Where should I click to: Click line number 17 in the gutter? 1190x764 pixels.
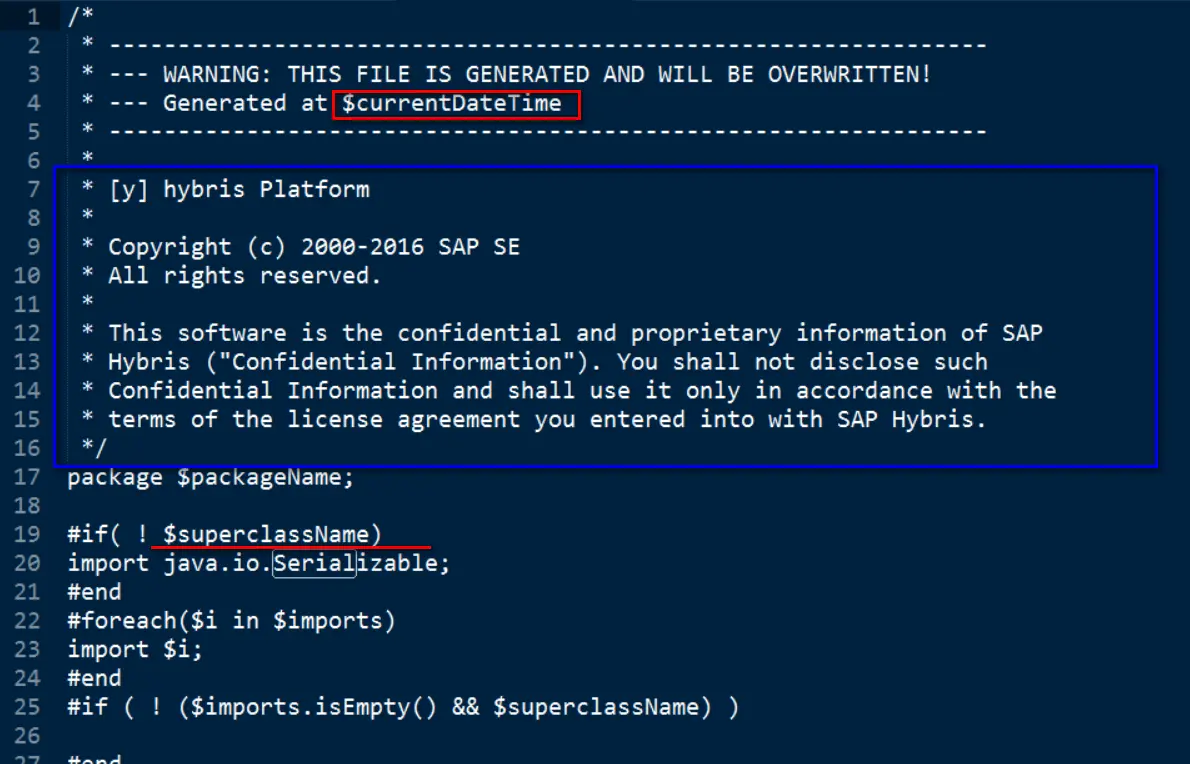point(27,477)
